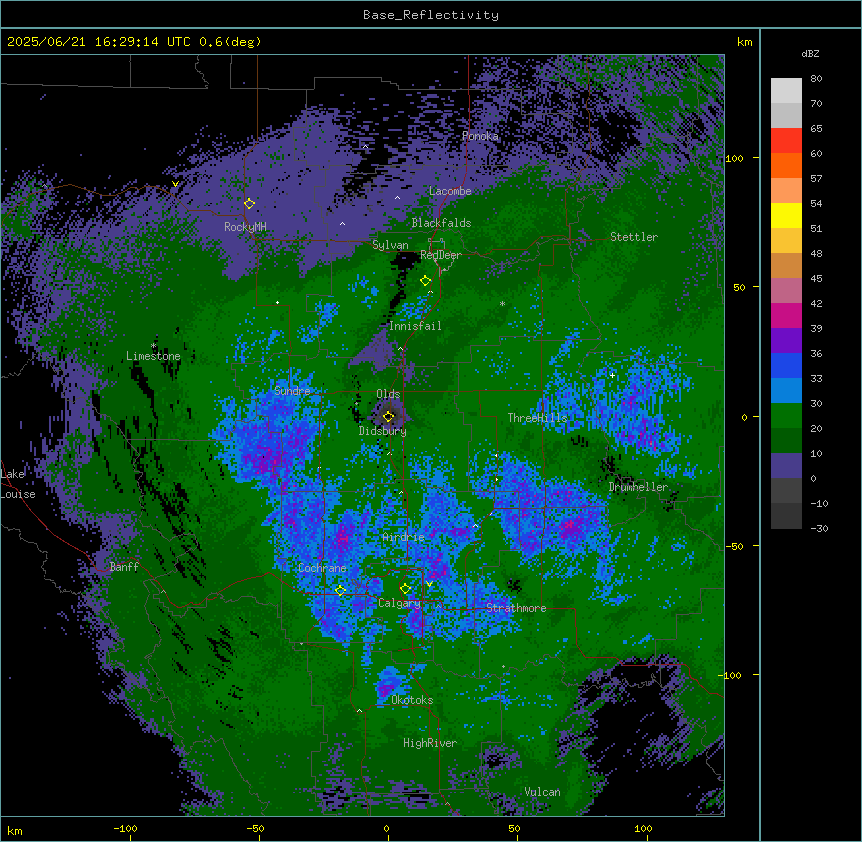Pick the light blue 30–33 dBZ legend swatch

pos(786,391)
